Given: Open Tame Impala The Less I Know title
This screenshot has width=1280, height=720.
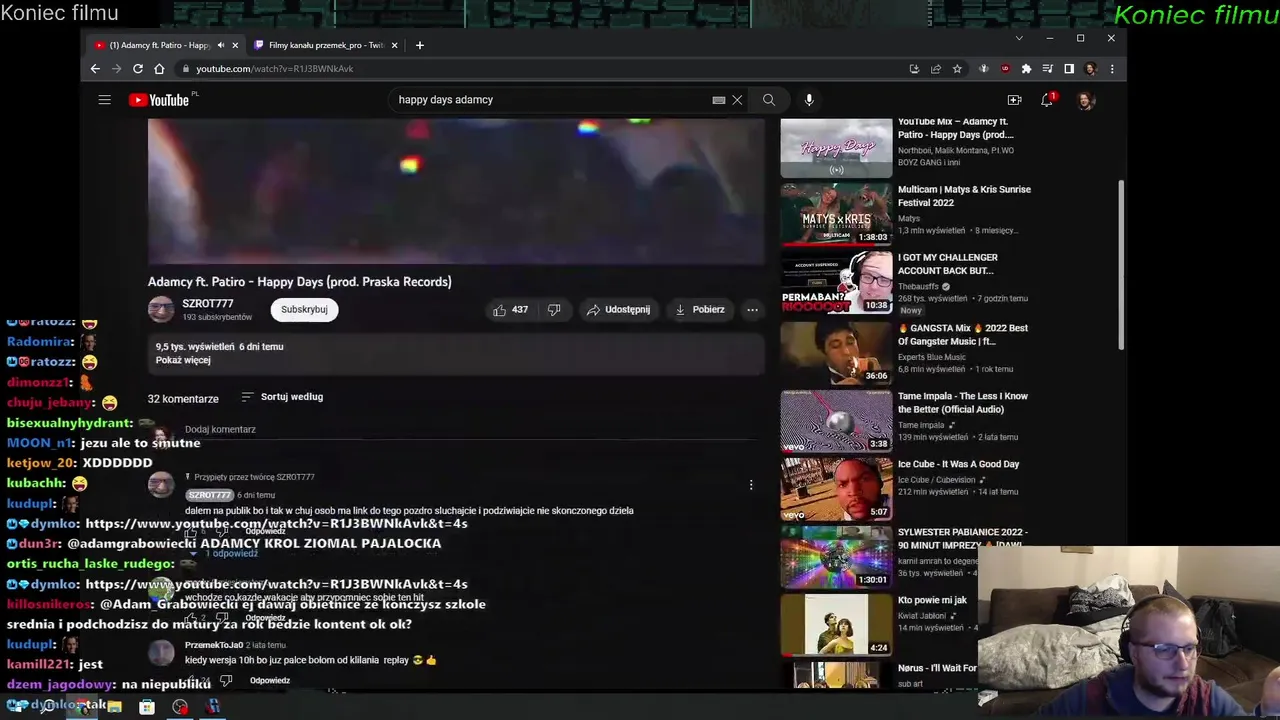Looking at the screenshot, I should 963,402.
